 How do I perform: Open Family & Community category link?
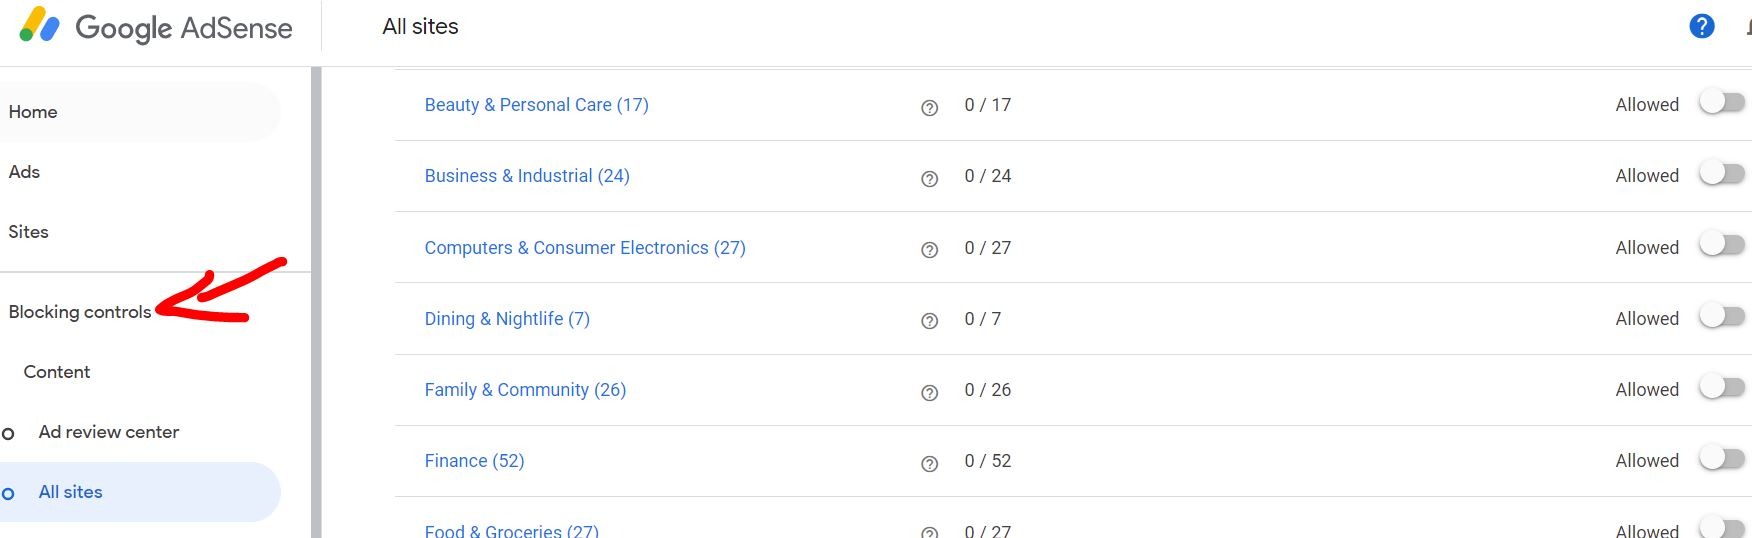(524, 390)
